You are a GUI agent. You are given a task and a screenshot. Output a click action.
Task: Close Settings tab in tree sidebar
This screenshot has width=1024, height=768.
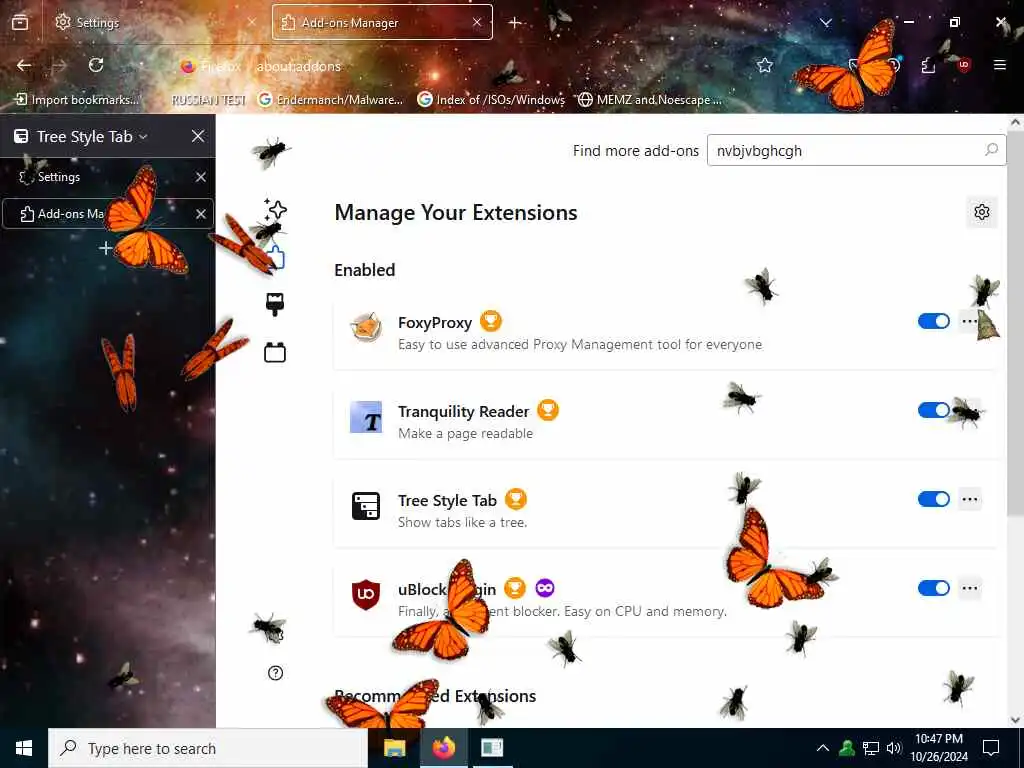pos(200,177)
